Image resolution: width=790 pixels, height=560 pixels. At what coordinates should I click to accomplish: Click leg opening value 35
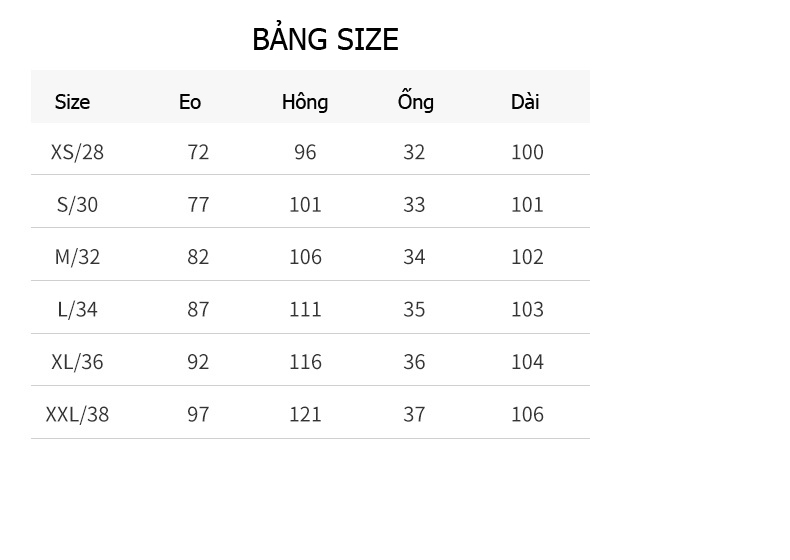click(x=414, y=309)
